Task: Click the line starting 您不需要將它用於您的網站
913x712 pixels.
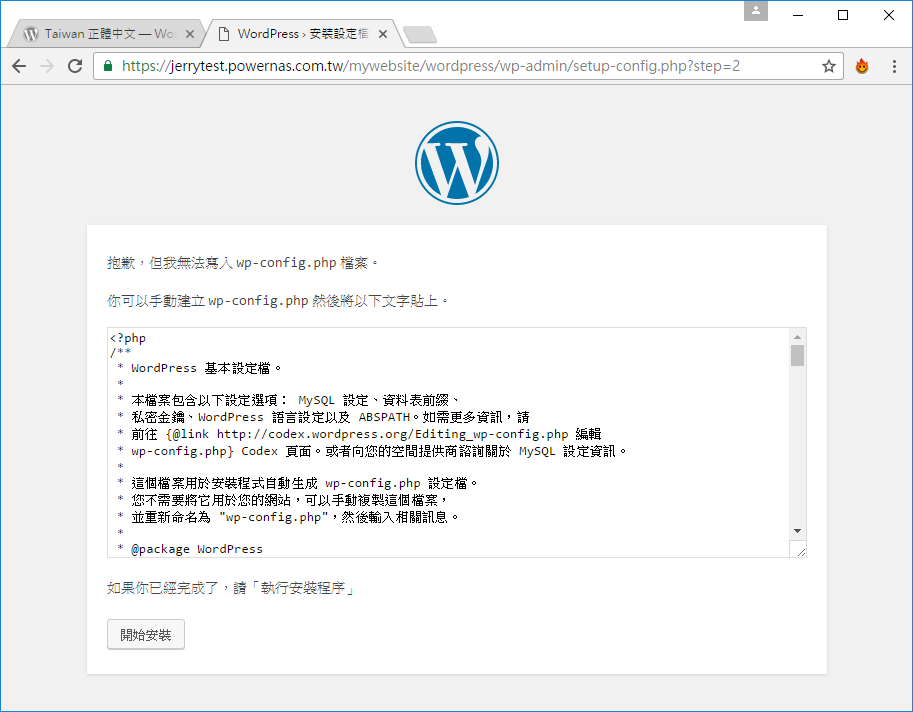Action: click(289, 500)
